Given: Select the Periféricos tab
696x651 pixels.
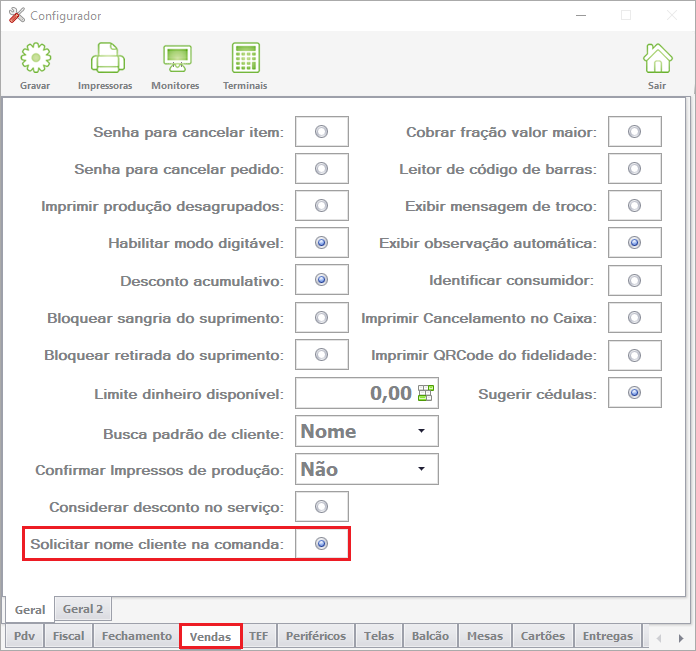Looking at the screenshot, I should 316,636.
